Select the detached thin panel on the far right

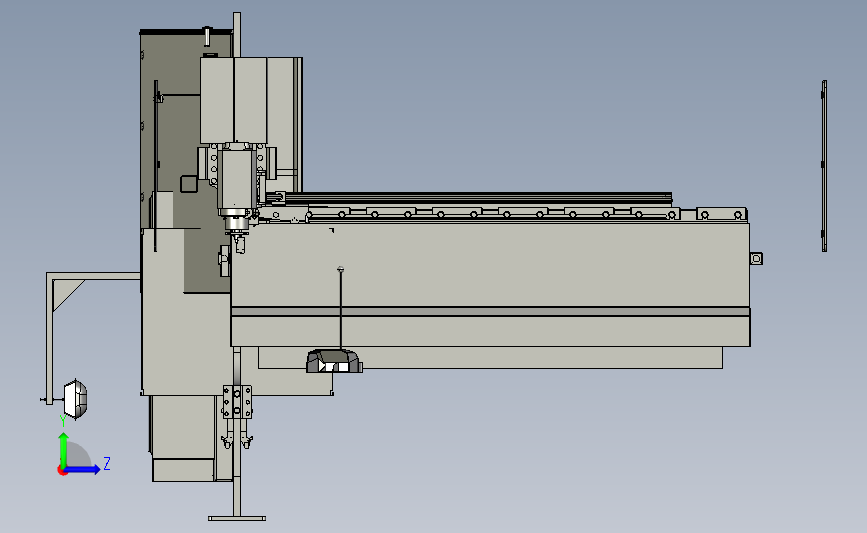coord(824,166)
